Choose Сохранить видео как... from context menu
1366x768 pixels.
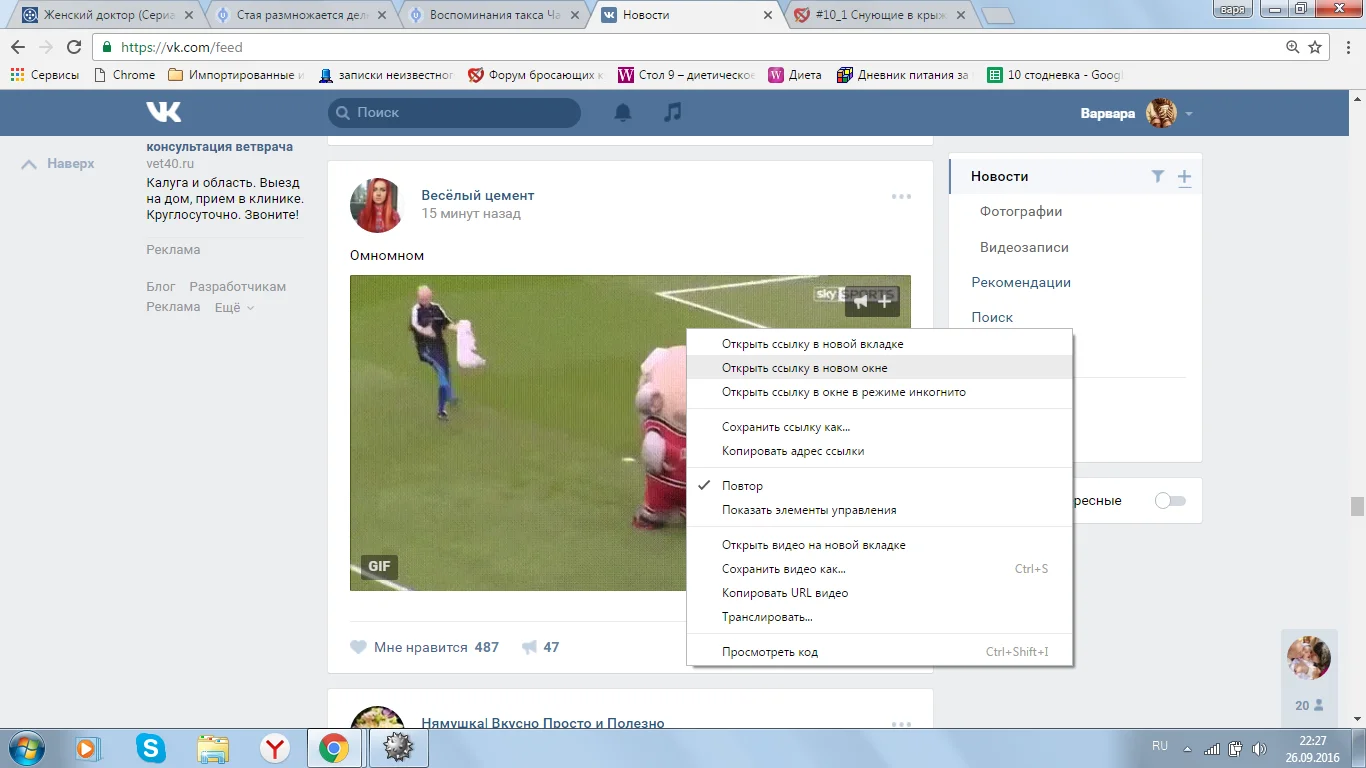pos(783,569)
